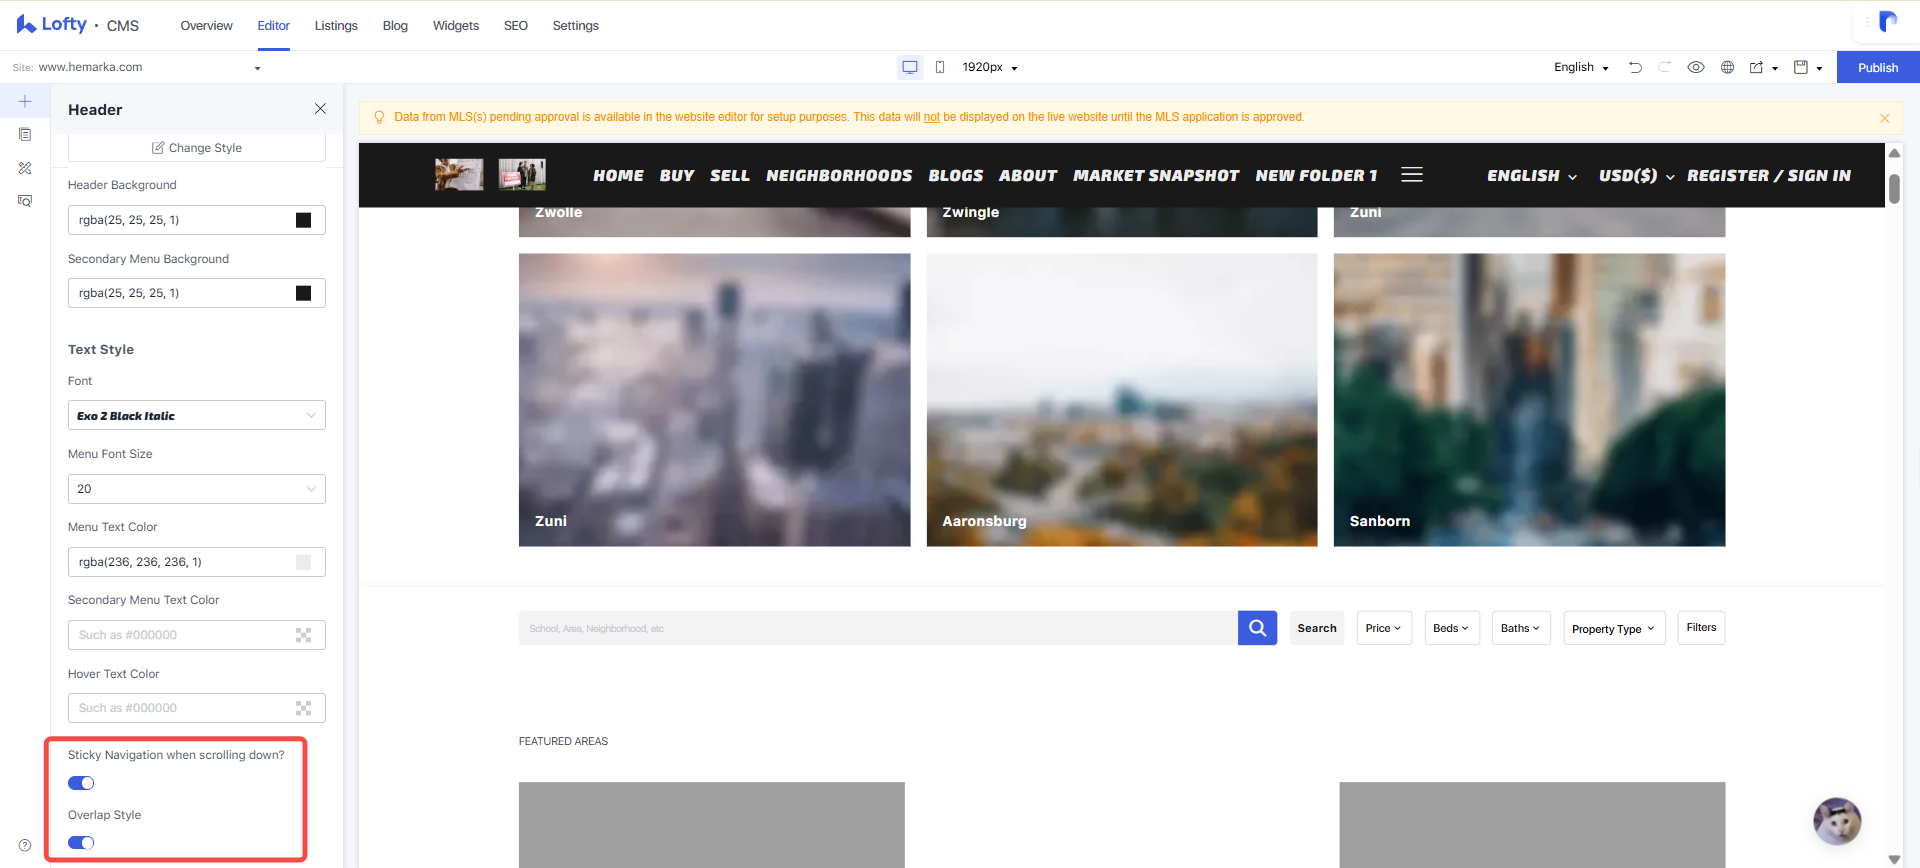Screen dimensions: 1920x868
Task: Close the Header settings panel
Action: 320,108
